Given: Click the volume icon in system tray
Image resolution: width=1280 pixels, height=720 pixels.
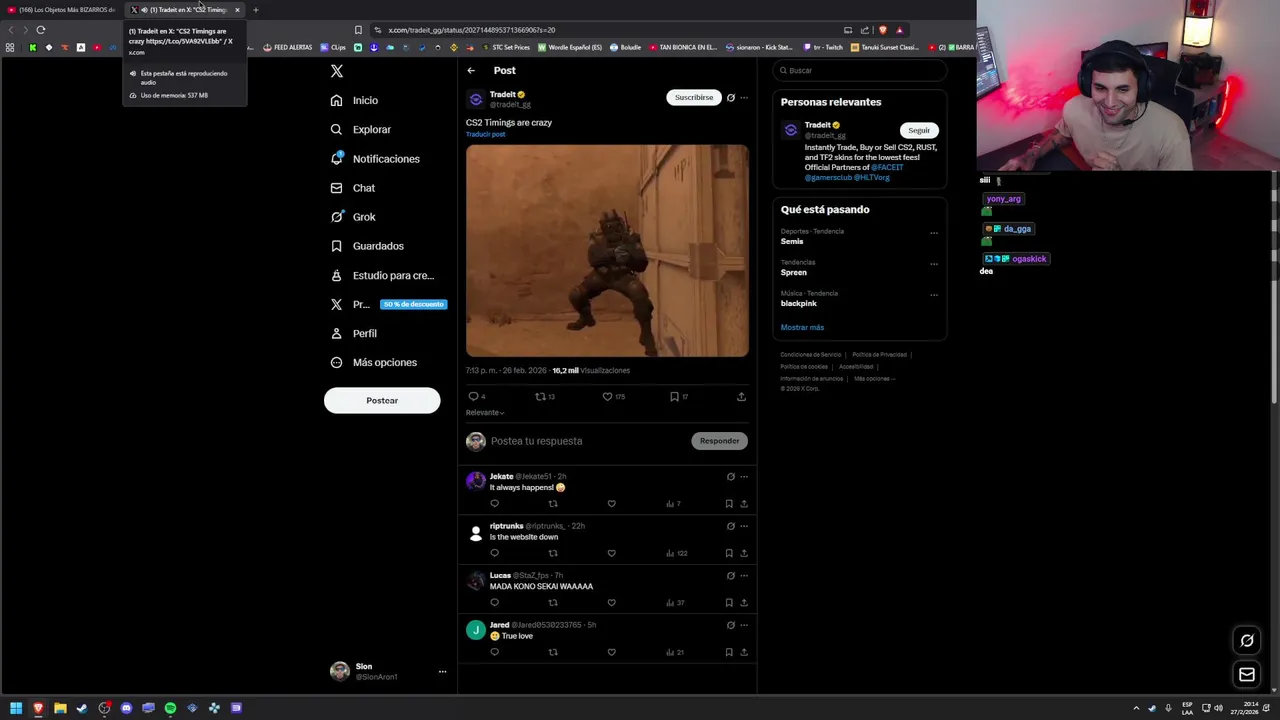Looking at the screenshot, I should 1218,708.
